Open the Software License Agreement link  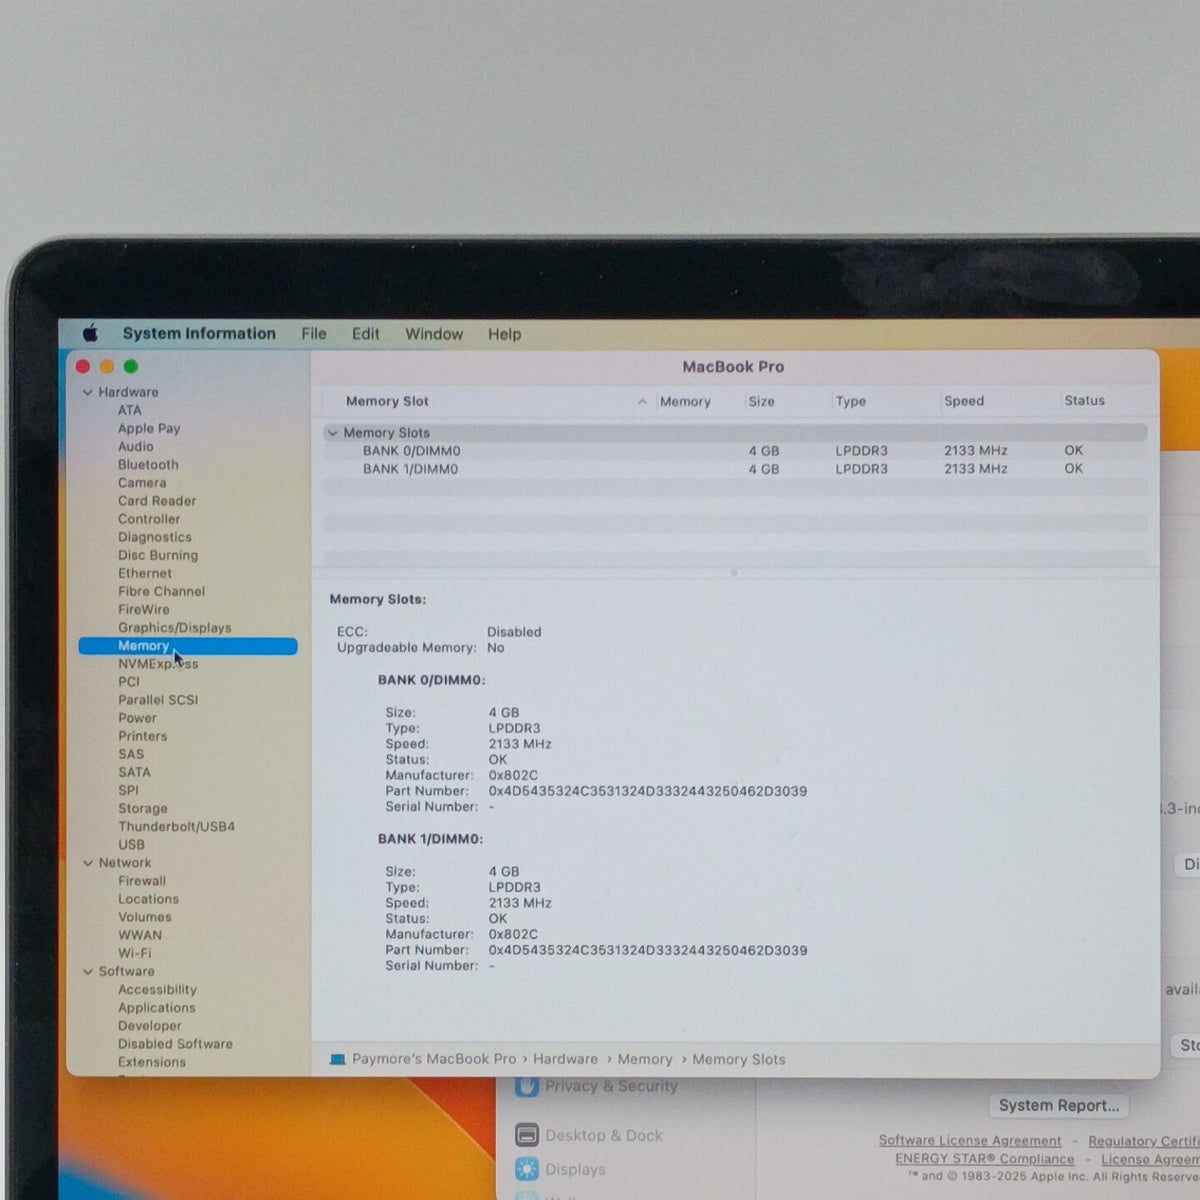pyautogui.click(x=970, y=1140)
